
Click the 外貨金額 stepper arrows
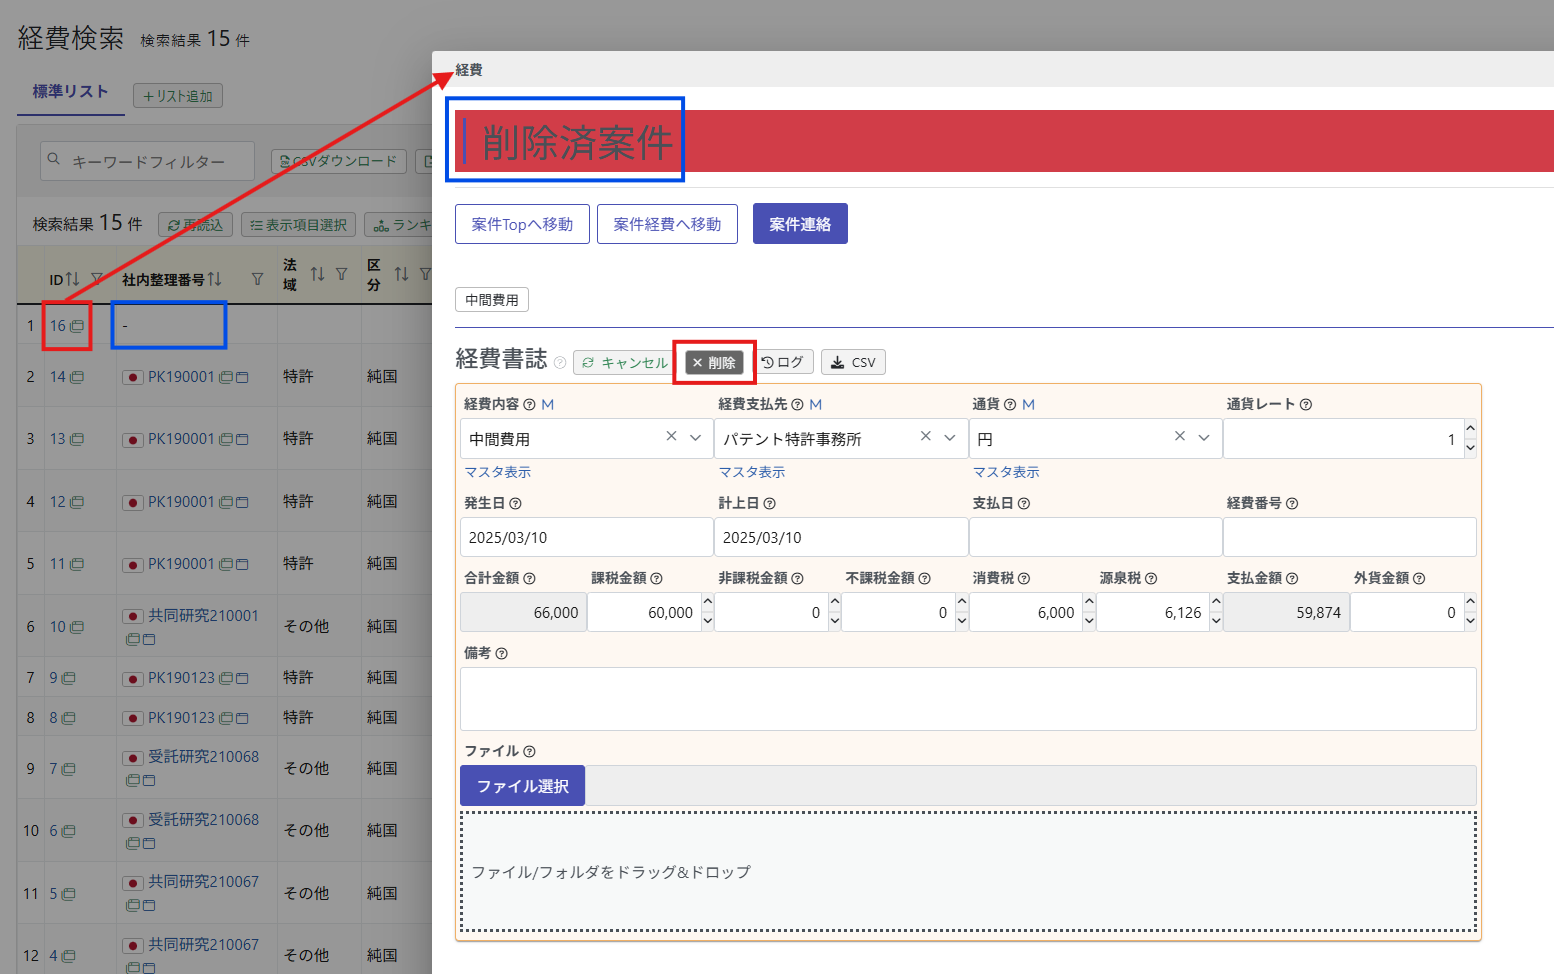(x=1470, y=612)
